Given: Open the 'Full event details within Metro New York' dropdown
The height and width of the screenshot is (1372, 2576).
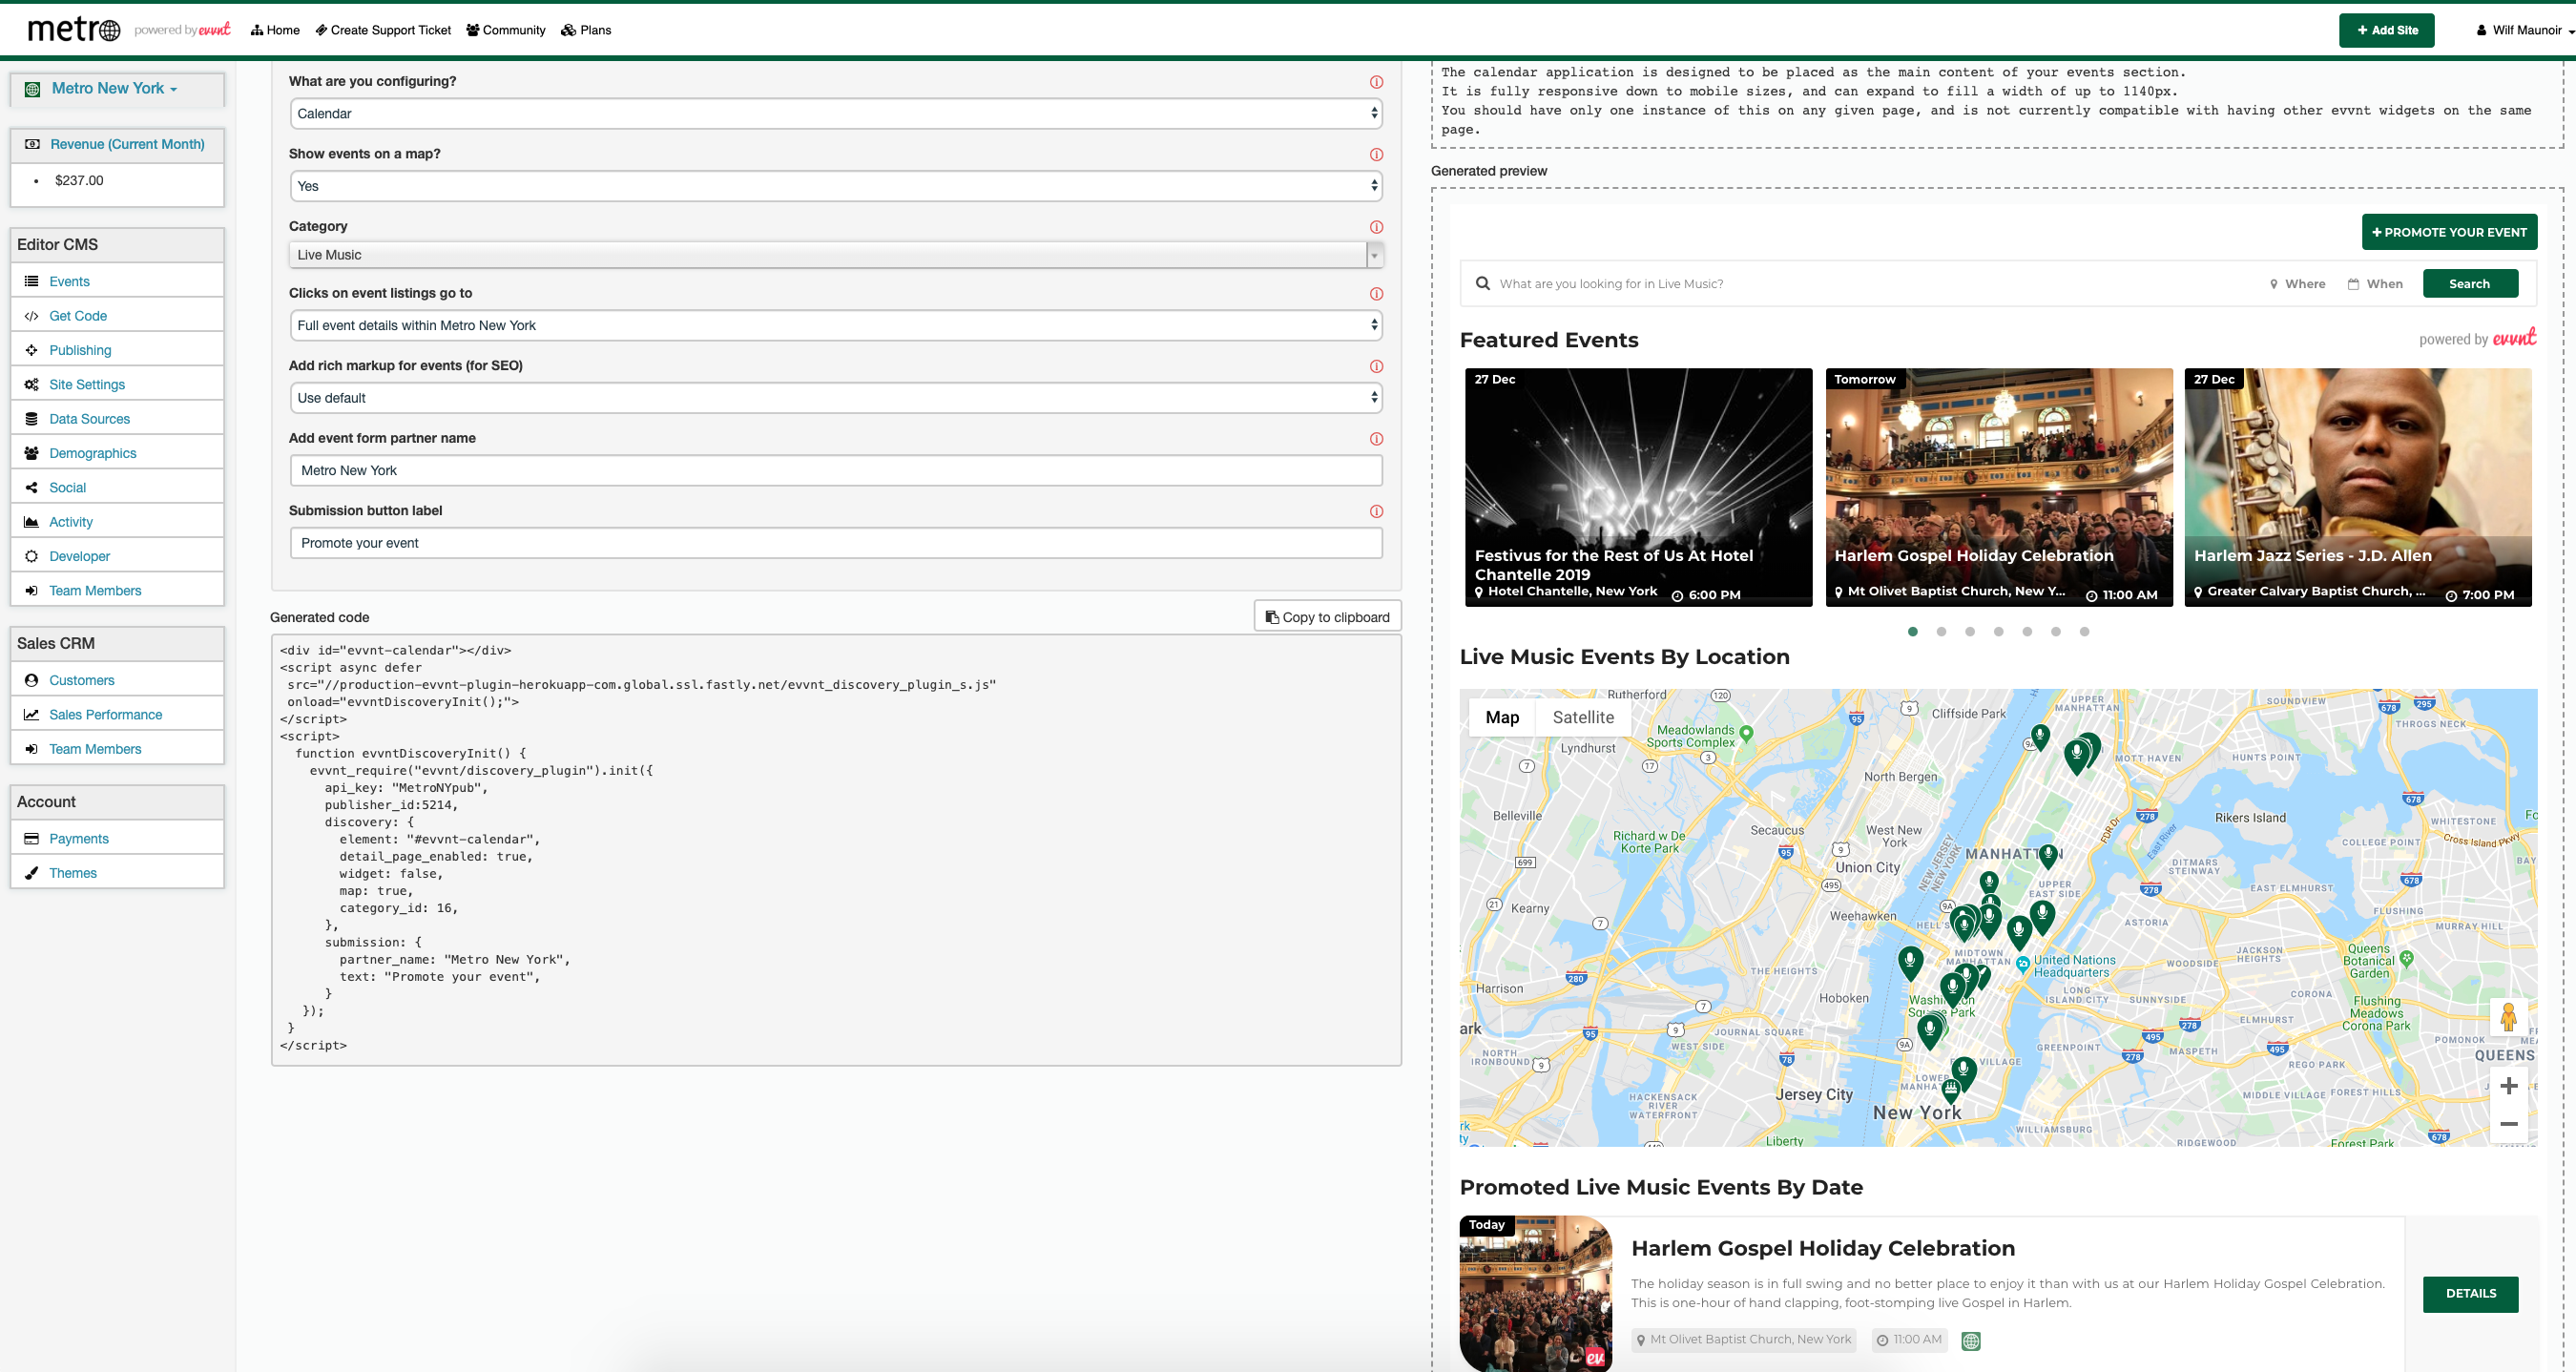Looking at the screenshot, I should [836, 326].
